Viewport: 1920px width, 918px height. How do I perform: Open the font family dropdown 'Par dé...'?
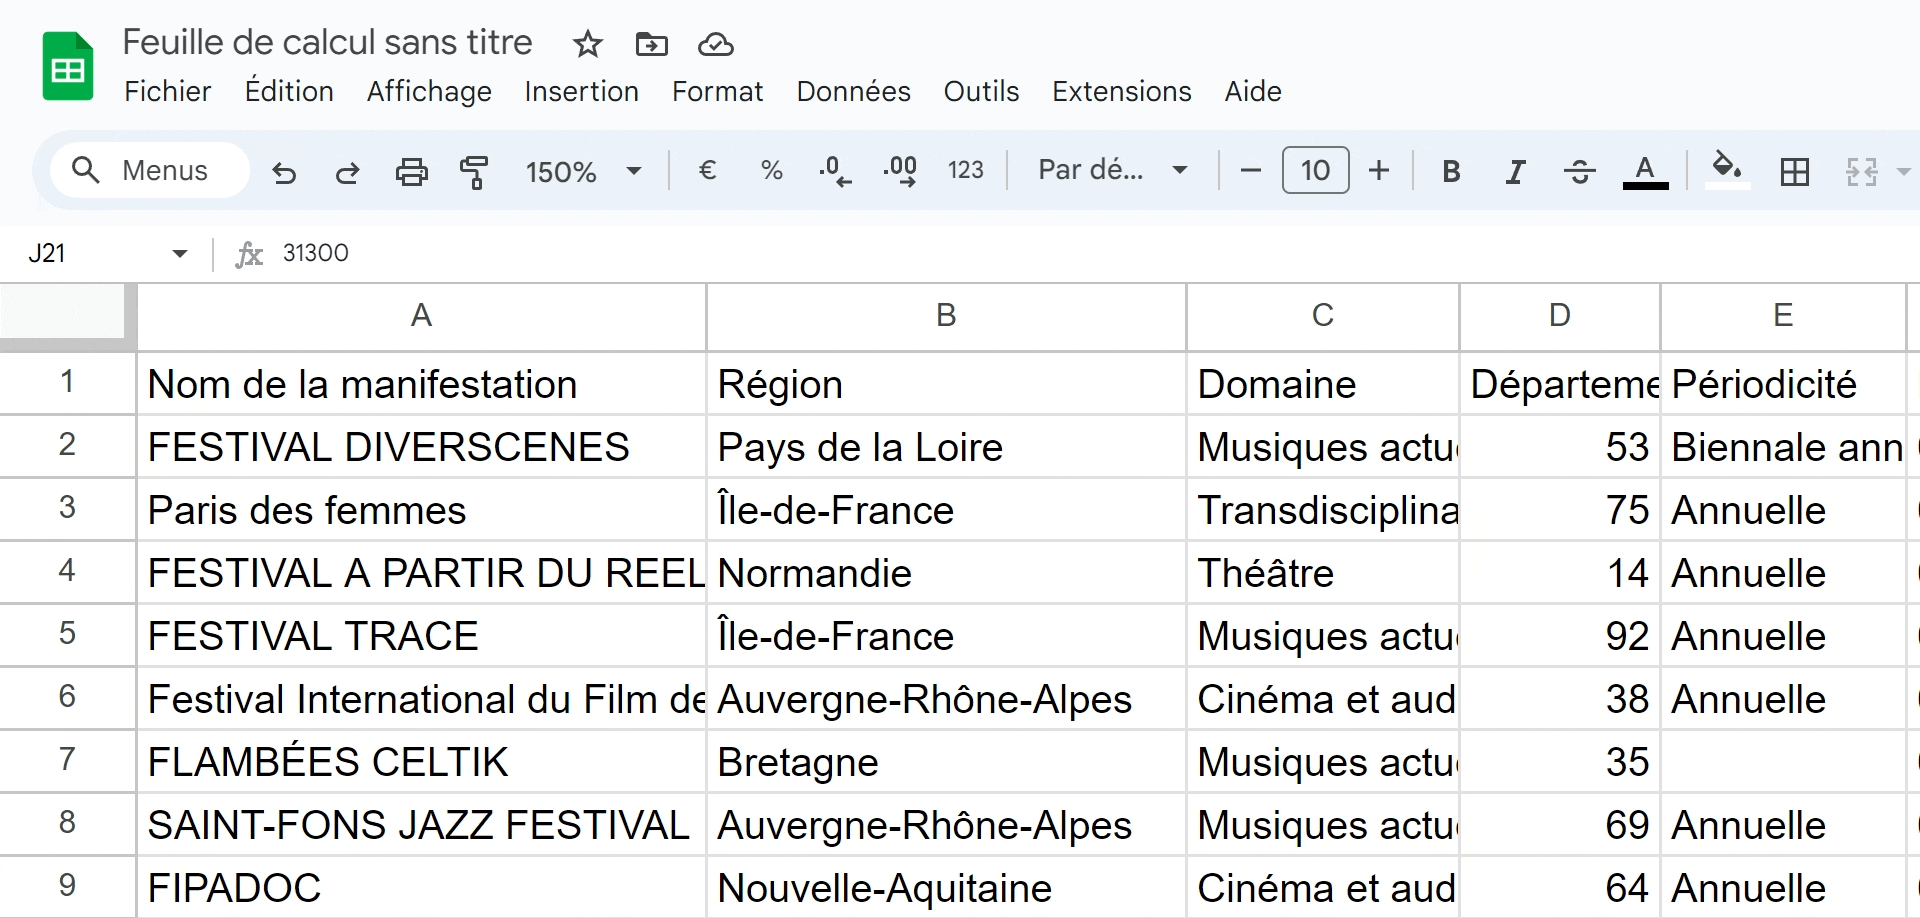tap(1112, 170)
